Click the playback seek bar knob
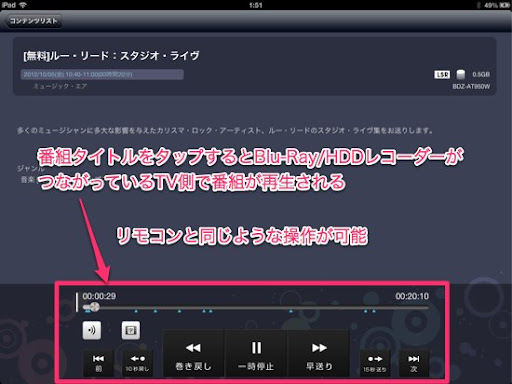This screenshot has height=384, width=512. (94, 307)
